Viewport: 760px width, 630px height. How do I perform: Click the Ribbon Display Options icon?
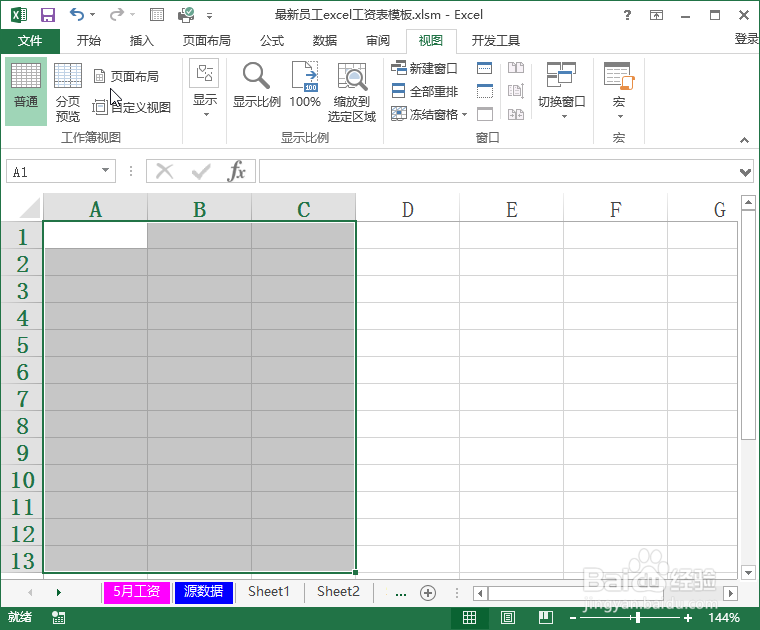click(656, 15)
